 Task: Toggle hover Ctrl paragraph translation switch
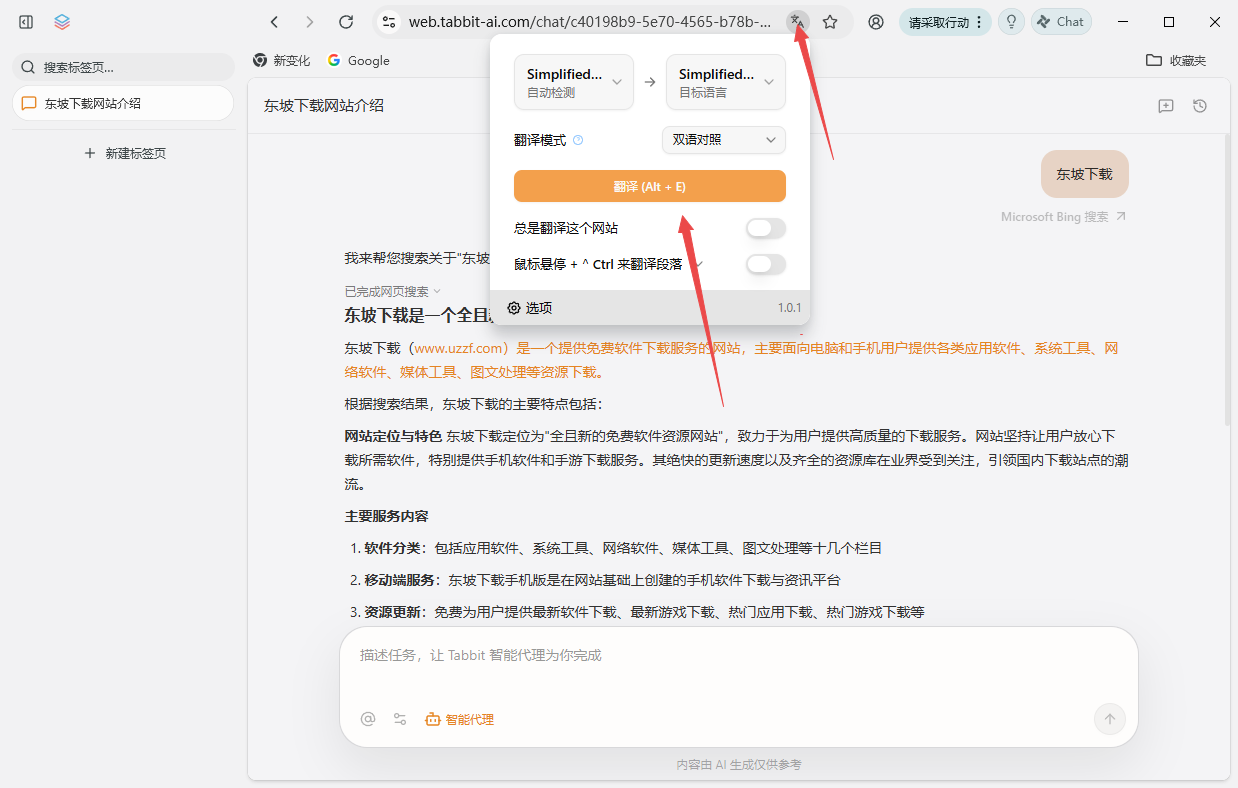pos(765,265)
